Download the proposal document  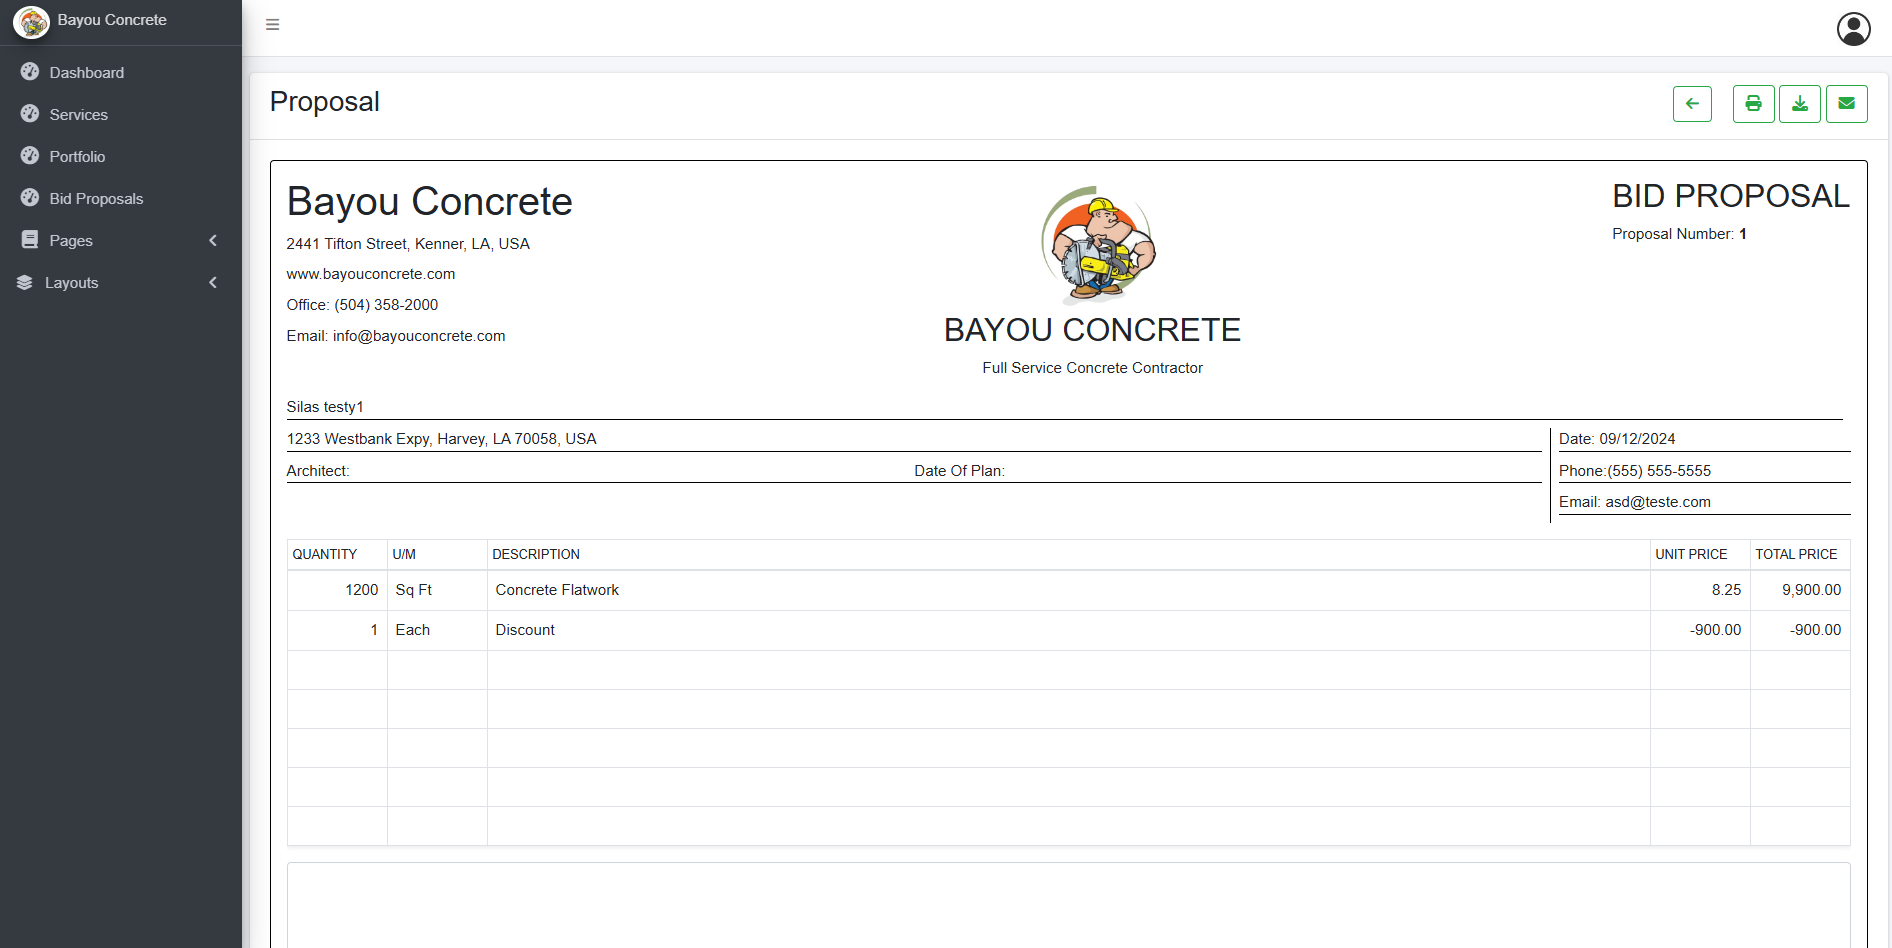[x=1799, y=103]
